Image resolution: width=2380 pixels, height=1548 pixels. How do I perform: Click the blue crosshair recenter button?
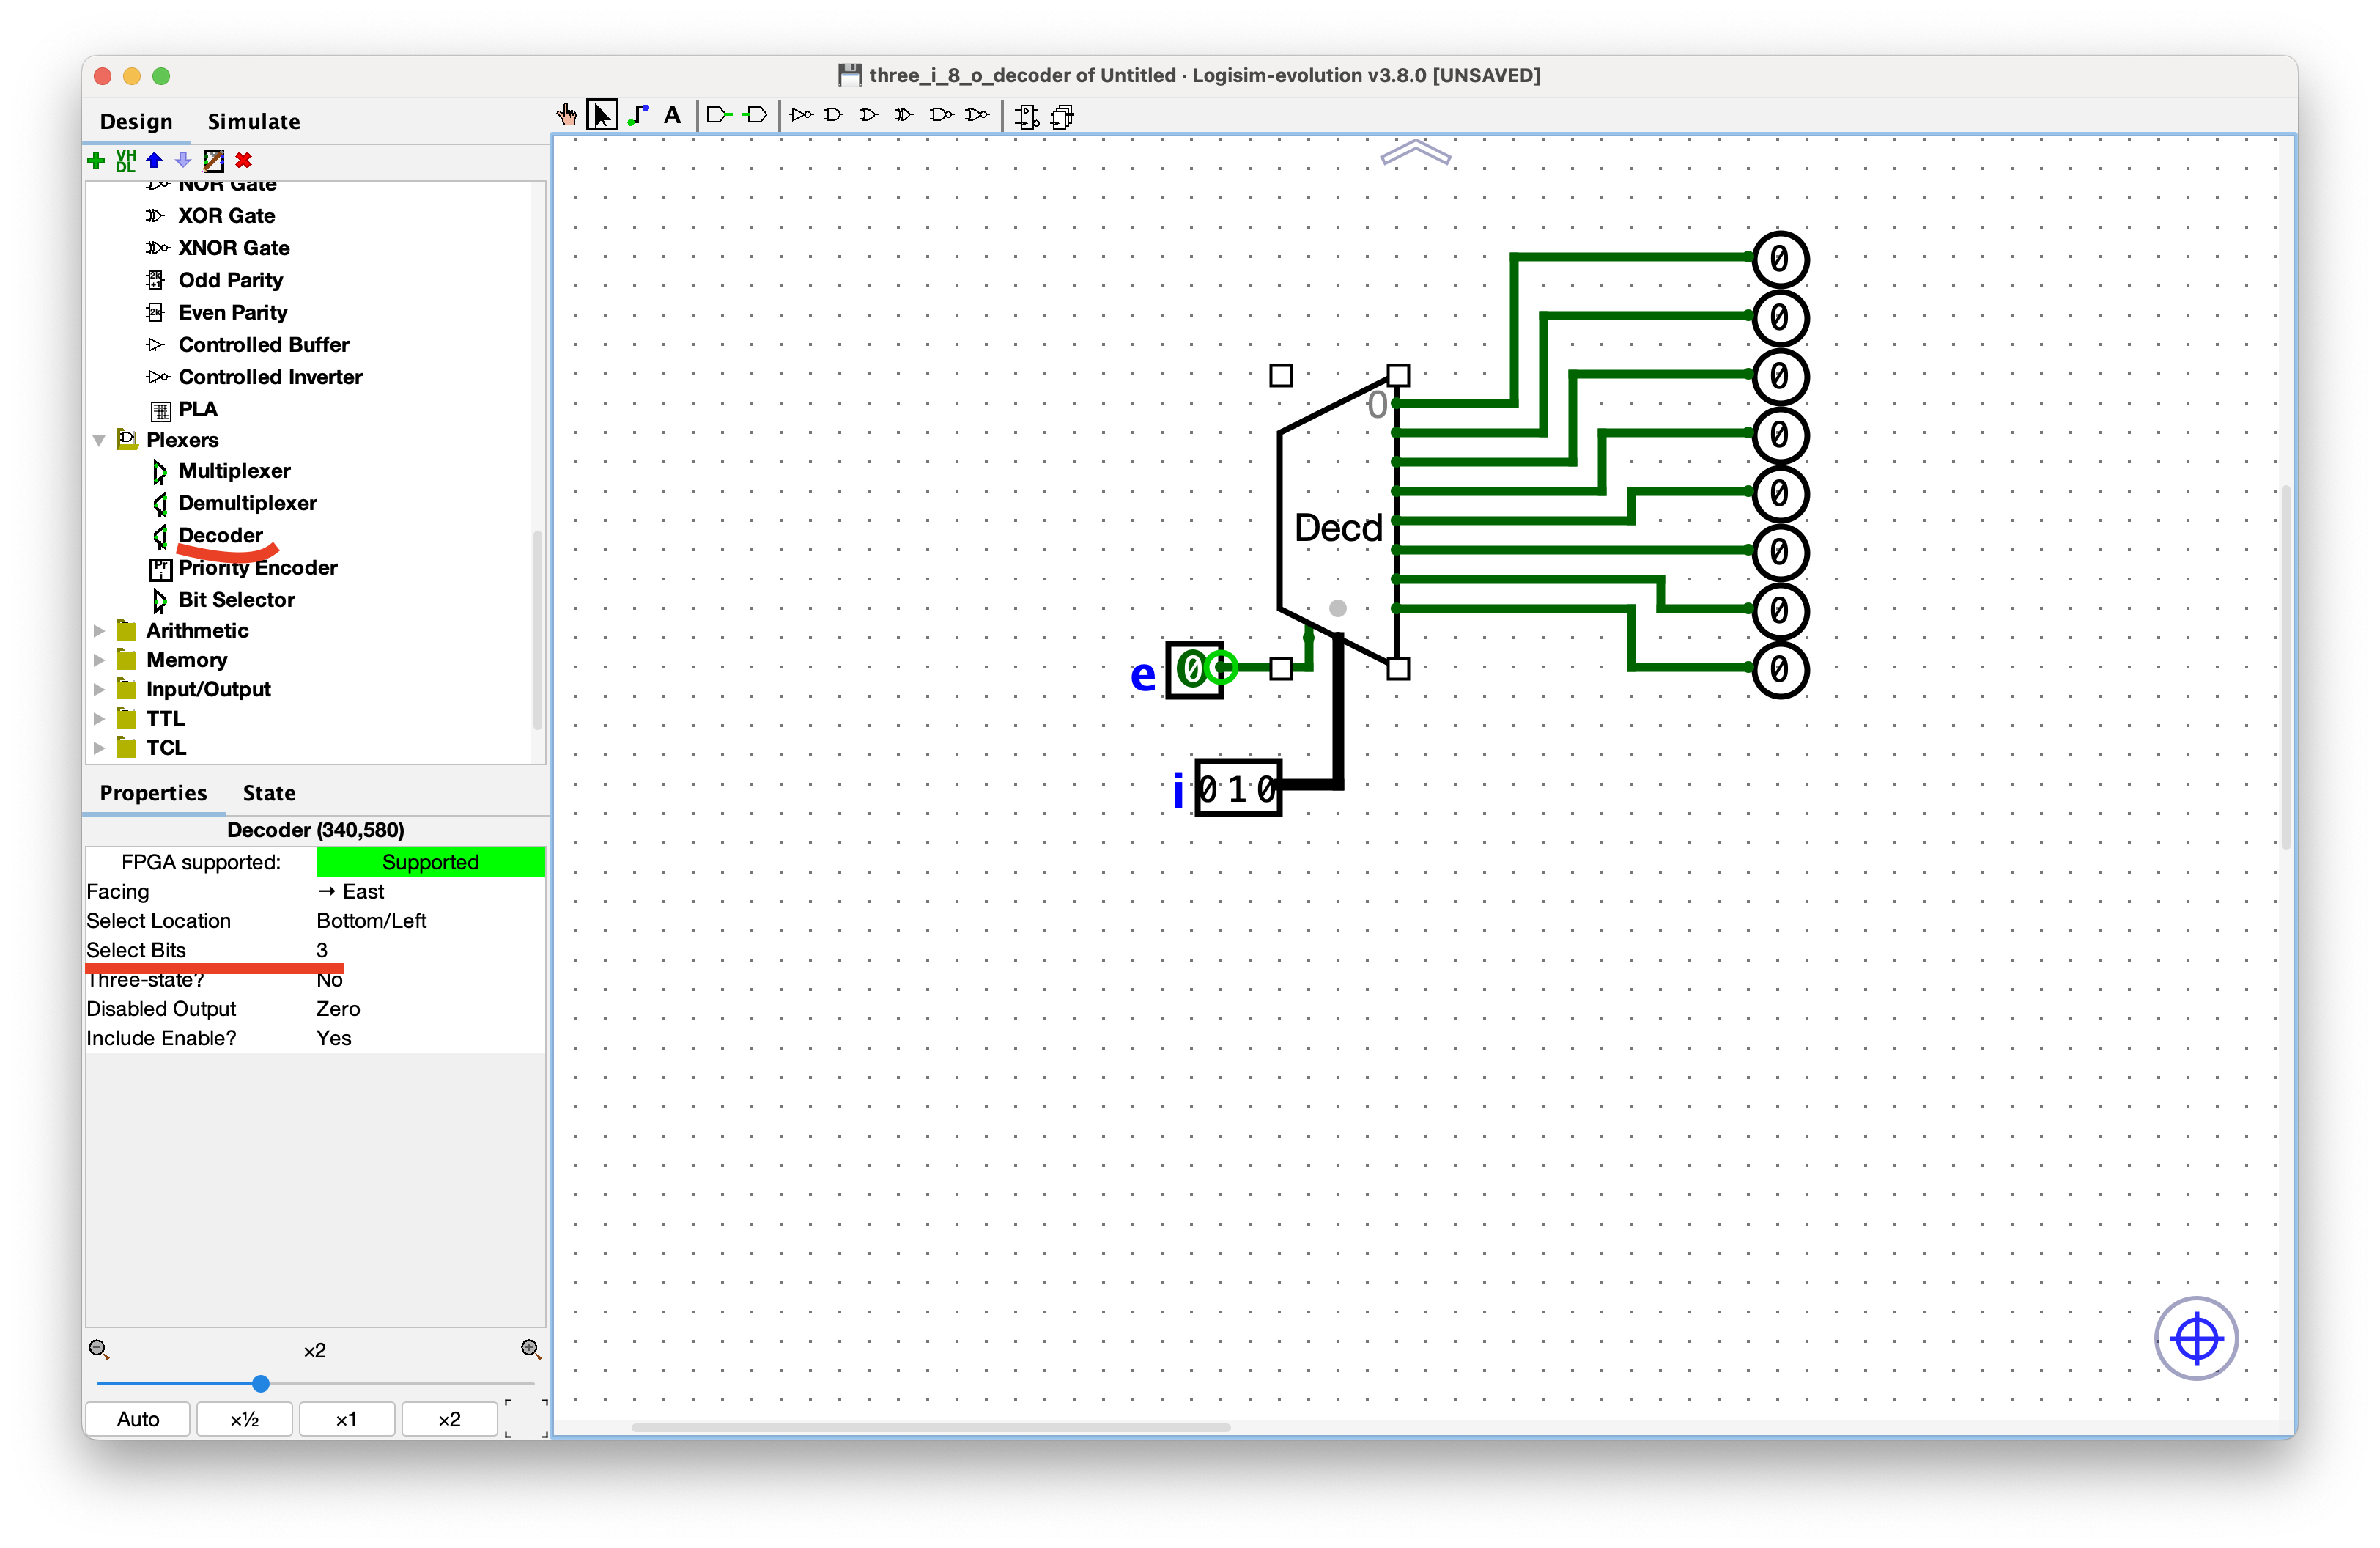click(x=2196, y=1338)
